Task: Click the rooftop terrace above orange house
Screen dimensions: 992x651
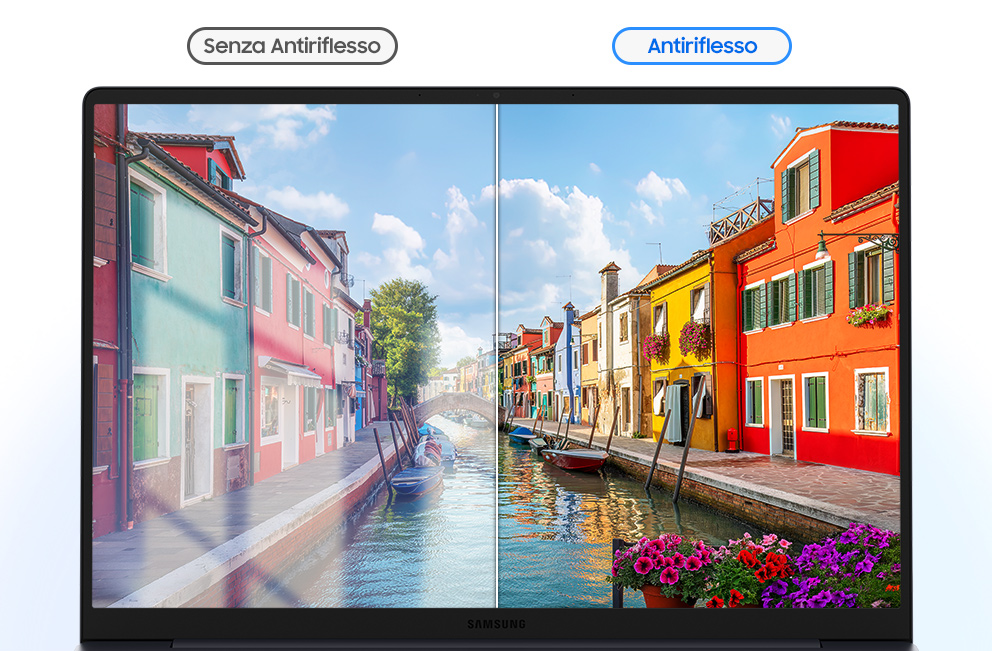Action: pos(740,220)
